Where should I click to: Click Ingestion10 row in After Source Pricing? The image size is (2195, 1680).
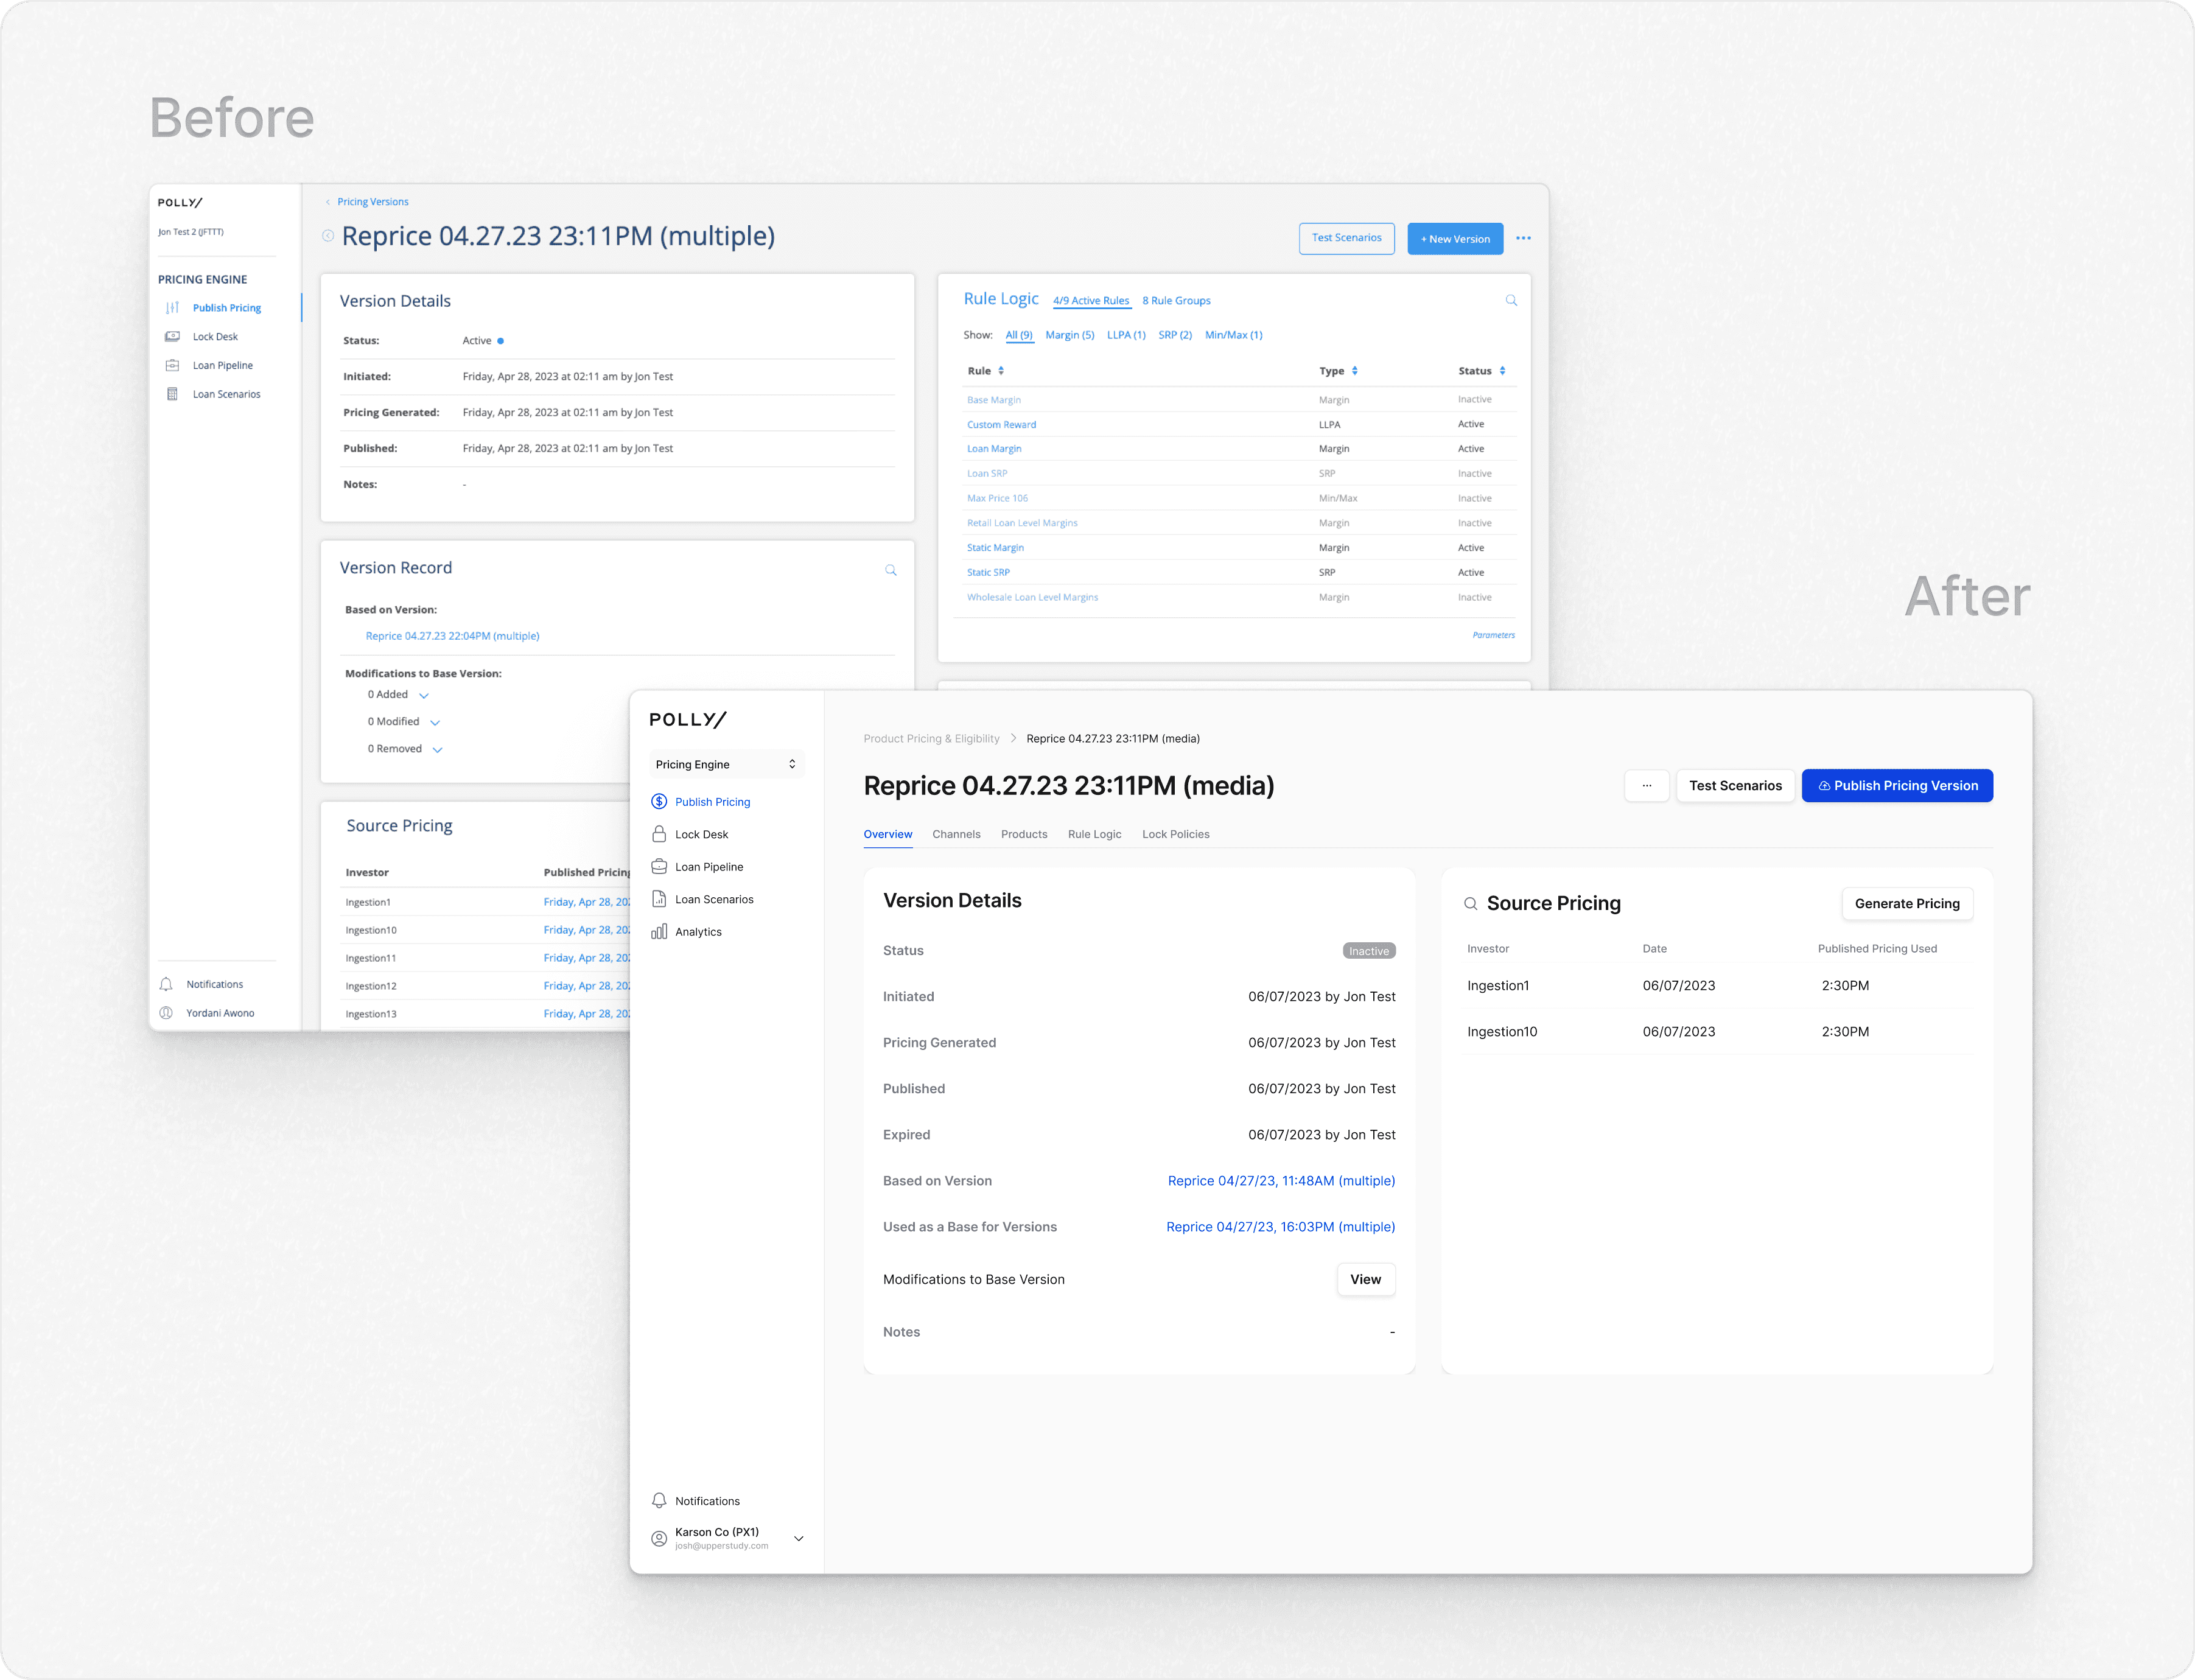pos(1717,1031)
